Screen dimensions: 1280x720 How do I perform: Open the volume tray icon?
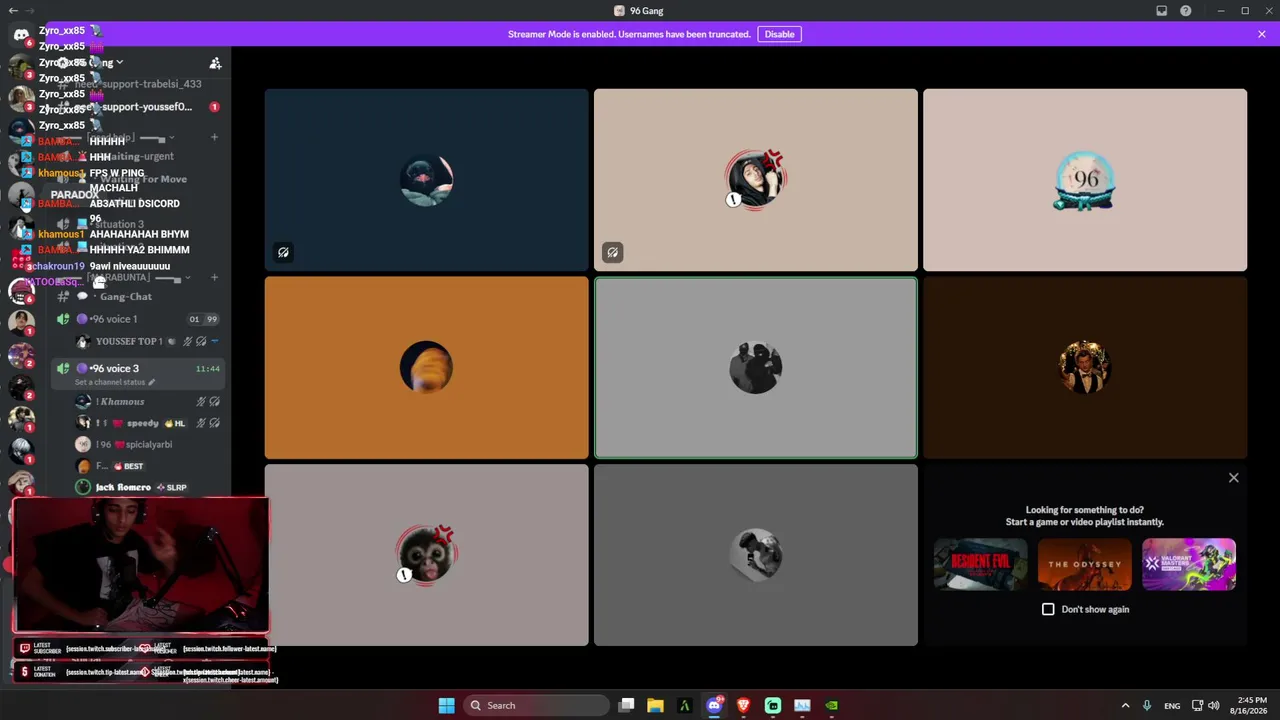click(1214, 705)
